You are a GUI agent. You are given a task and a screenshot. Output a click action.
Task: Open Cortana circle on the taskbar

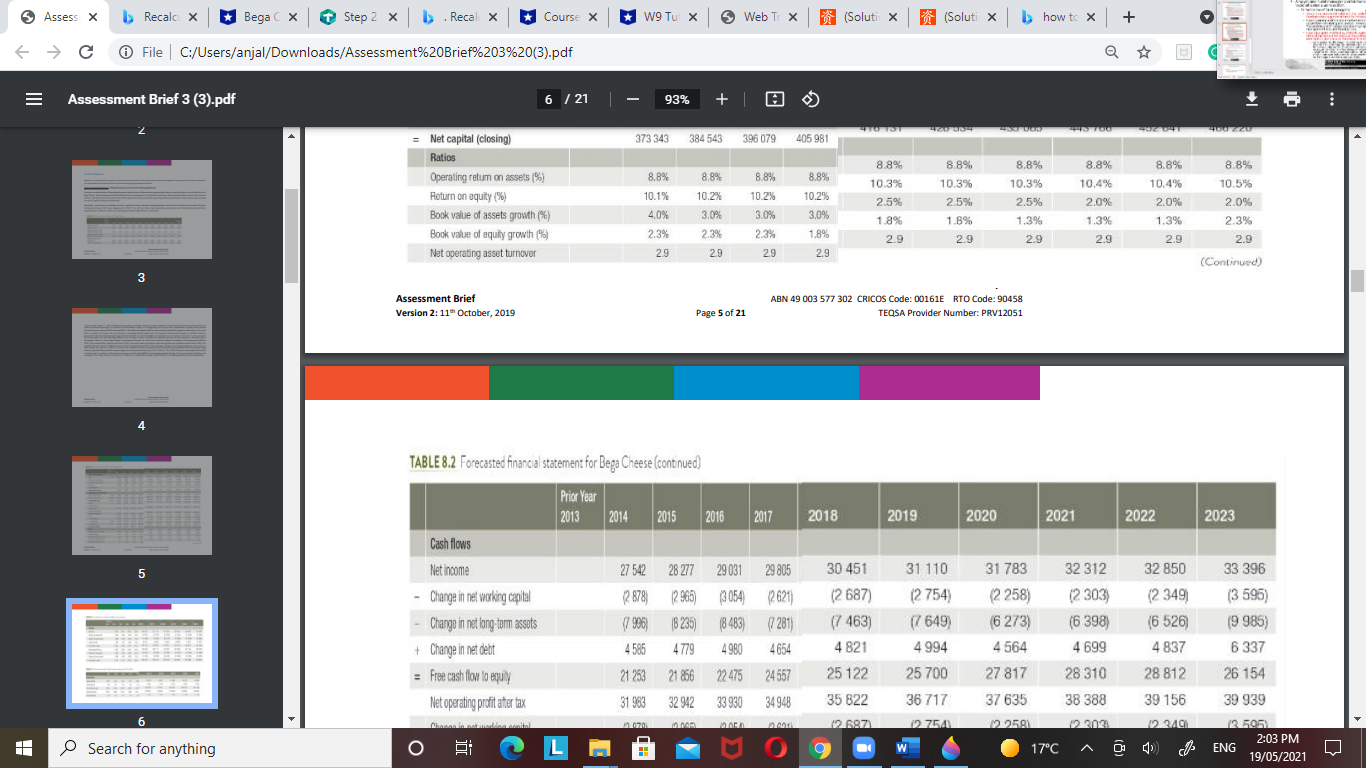pos(415,748)
